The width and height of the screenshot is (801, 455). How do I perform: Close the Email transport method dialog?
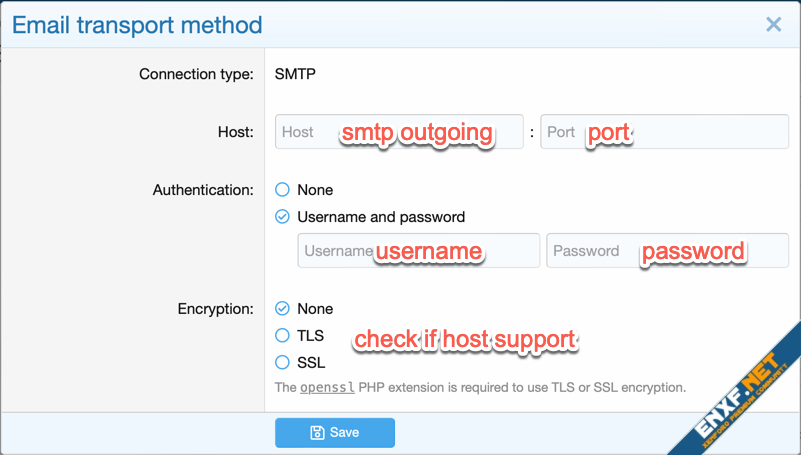[773, 25]
